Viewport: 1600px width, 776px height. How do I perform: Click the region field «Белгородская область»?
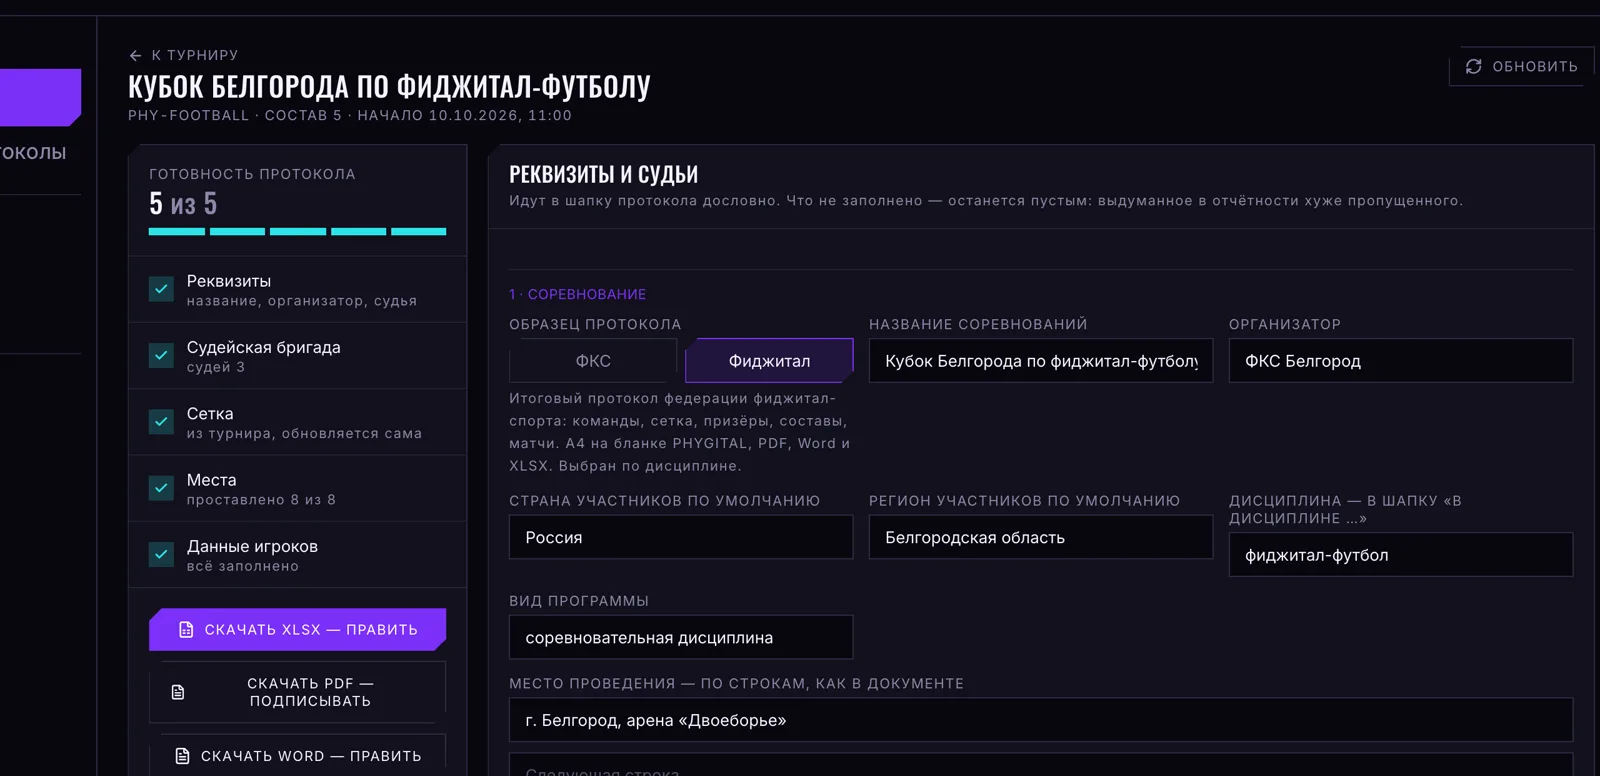(1041, 537)
